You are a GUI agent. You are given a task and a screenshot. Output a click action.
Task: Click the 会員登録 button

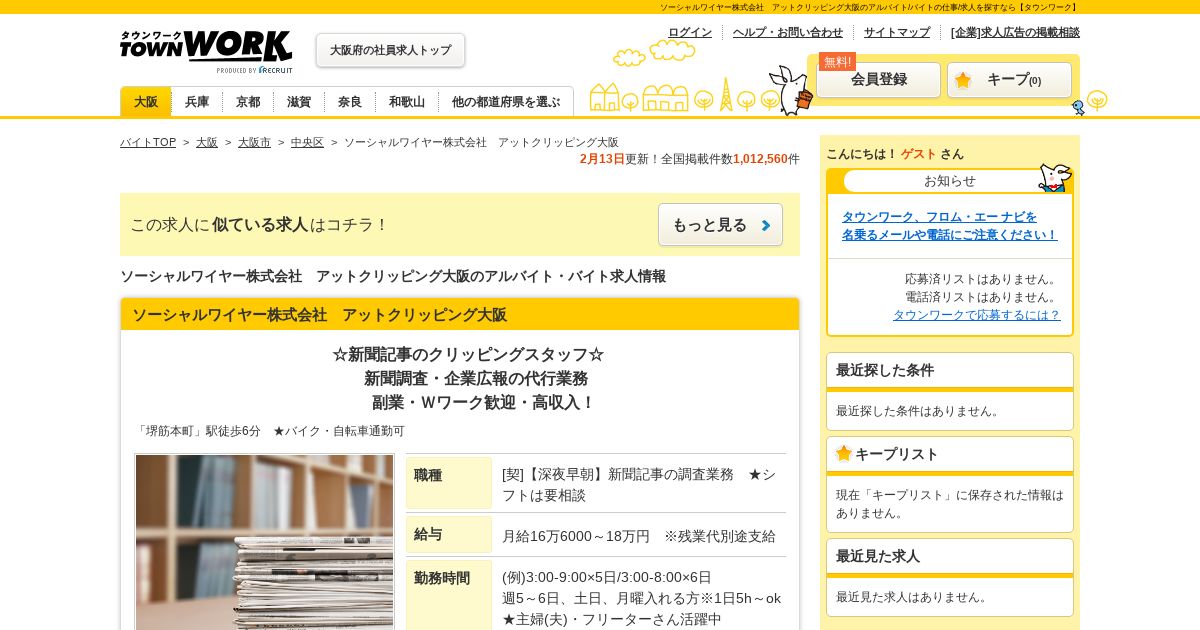tap(879, 80)
